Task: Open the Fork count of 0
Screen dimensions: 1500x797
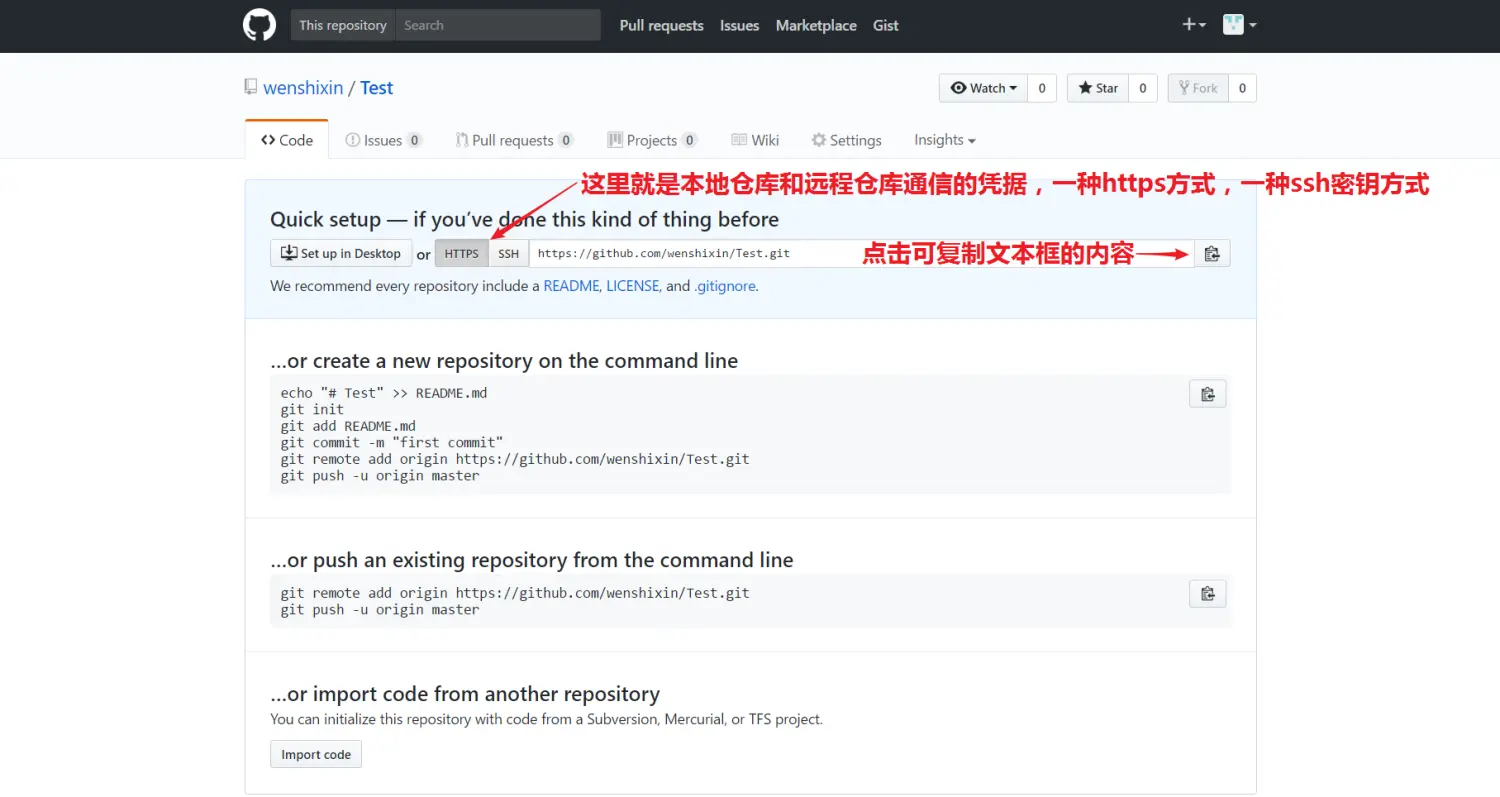Action: [x=1242, y=88]
